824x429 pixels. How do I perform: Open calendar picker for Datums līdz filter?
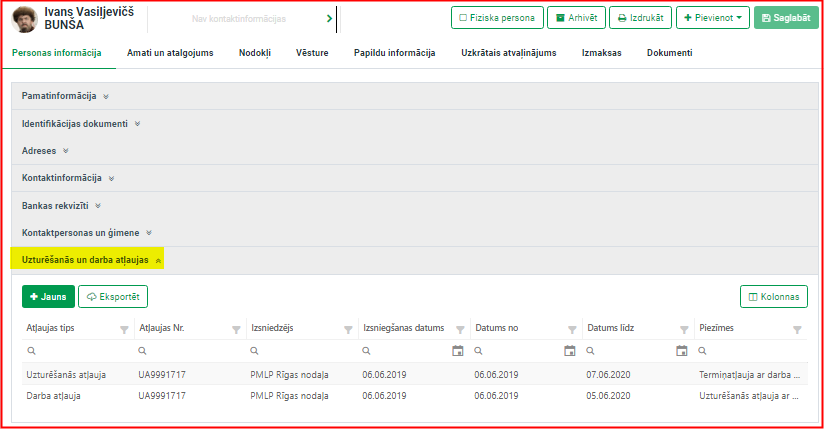682,351
